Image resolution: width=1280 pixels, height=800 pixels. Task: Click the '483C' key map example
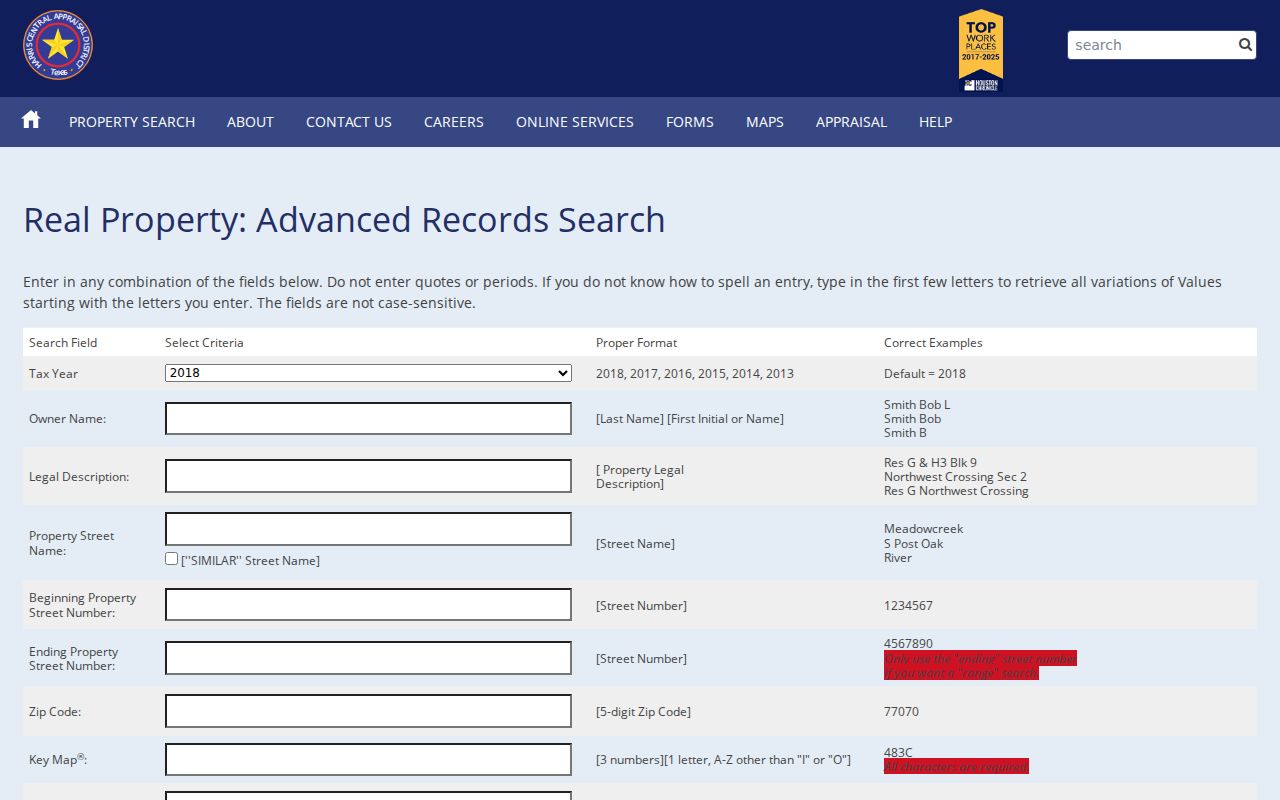pyautogui.click(x=898, y=752)
